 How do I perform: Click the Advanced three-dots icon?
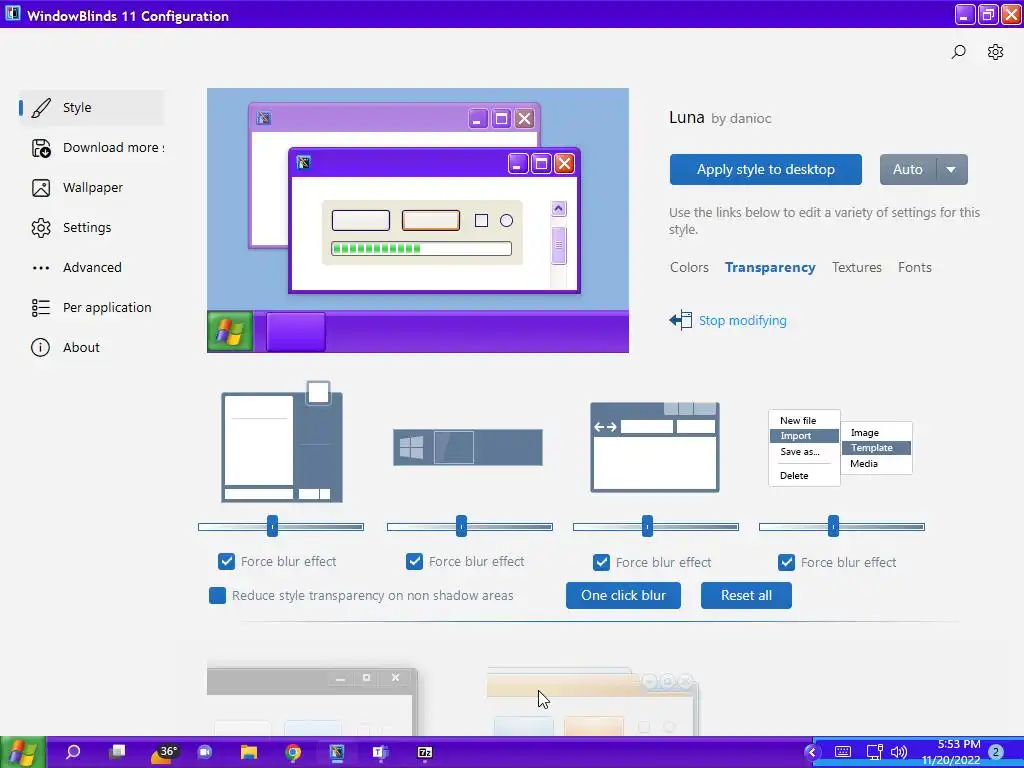(x=41, y=268)
